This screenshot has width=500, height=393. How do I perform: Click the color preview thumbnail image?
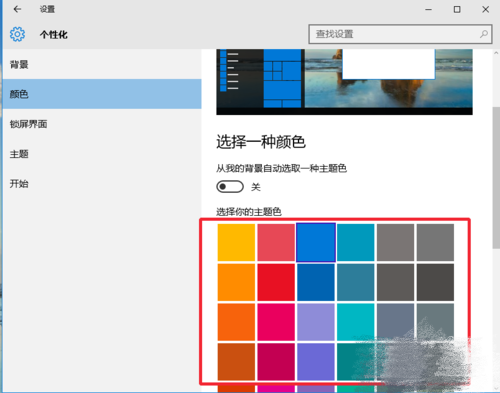click(x=344, y=82)
